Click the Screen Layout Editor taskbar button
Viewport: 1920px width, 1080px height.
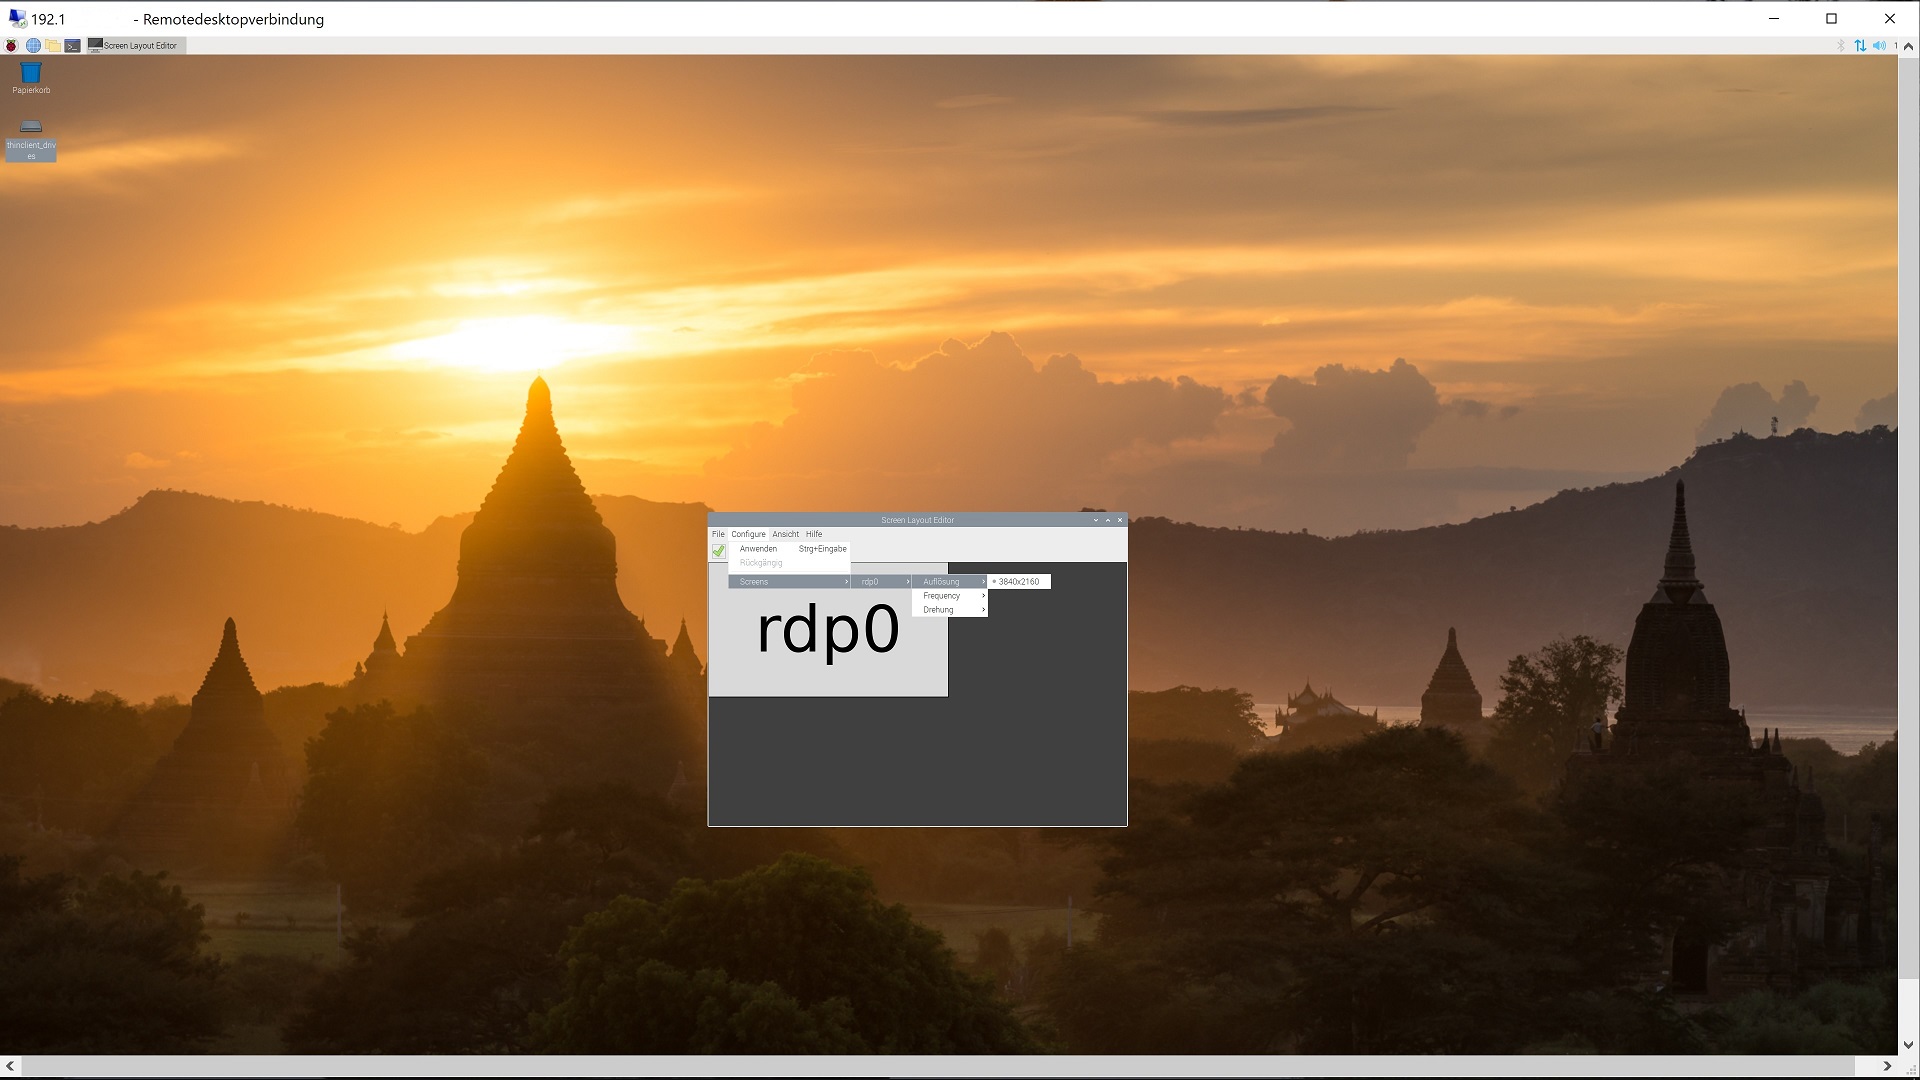pyautogui.click(x=135, y=45)
